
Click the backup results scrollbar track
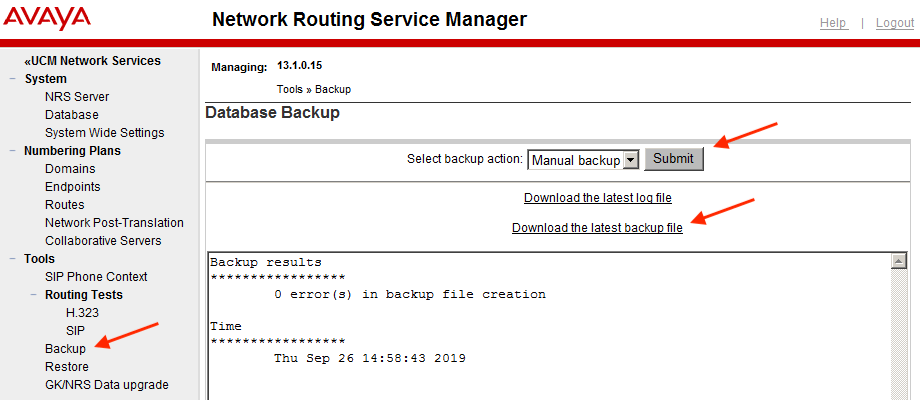(899, 334)
